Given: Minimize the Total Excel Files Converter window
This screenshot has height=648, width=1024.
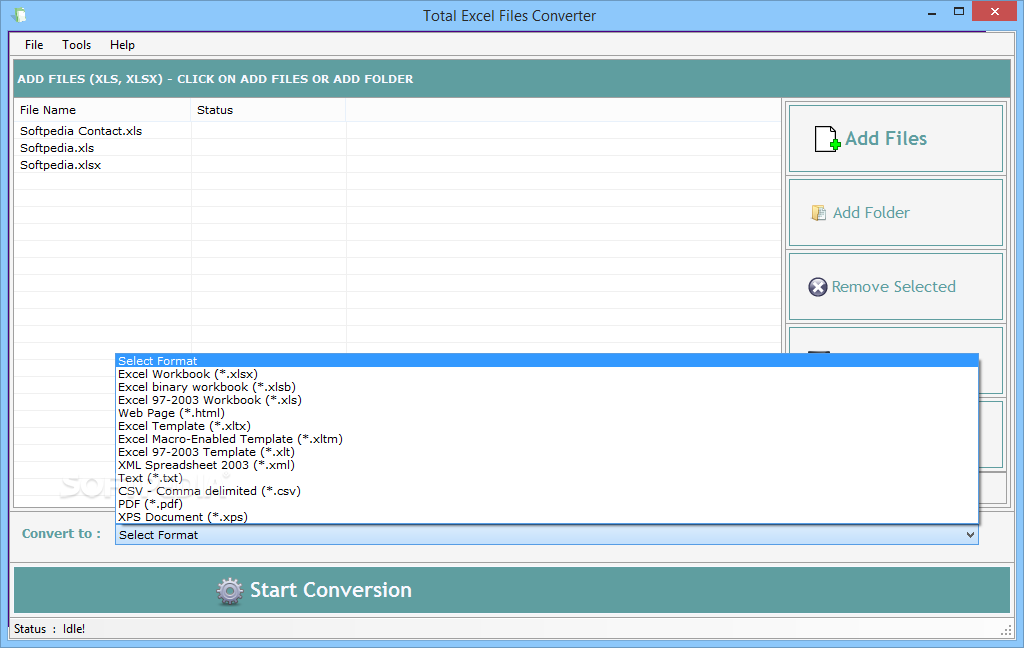Looking at the screenshot, I should (x=932, y=13).
